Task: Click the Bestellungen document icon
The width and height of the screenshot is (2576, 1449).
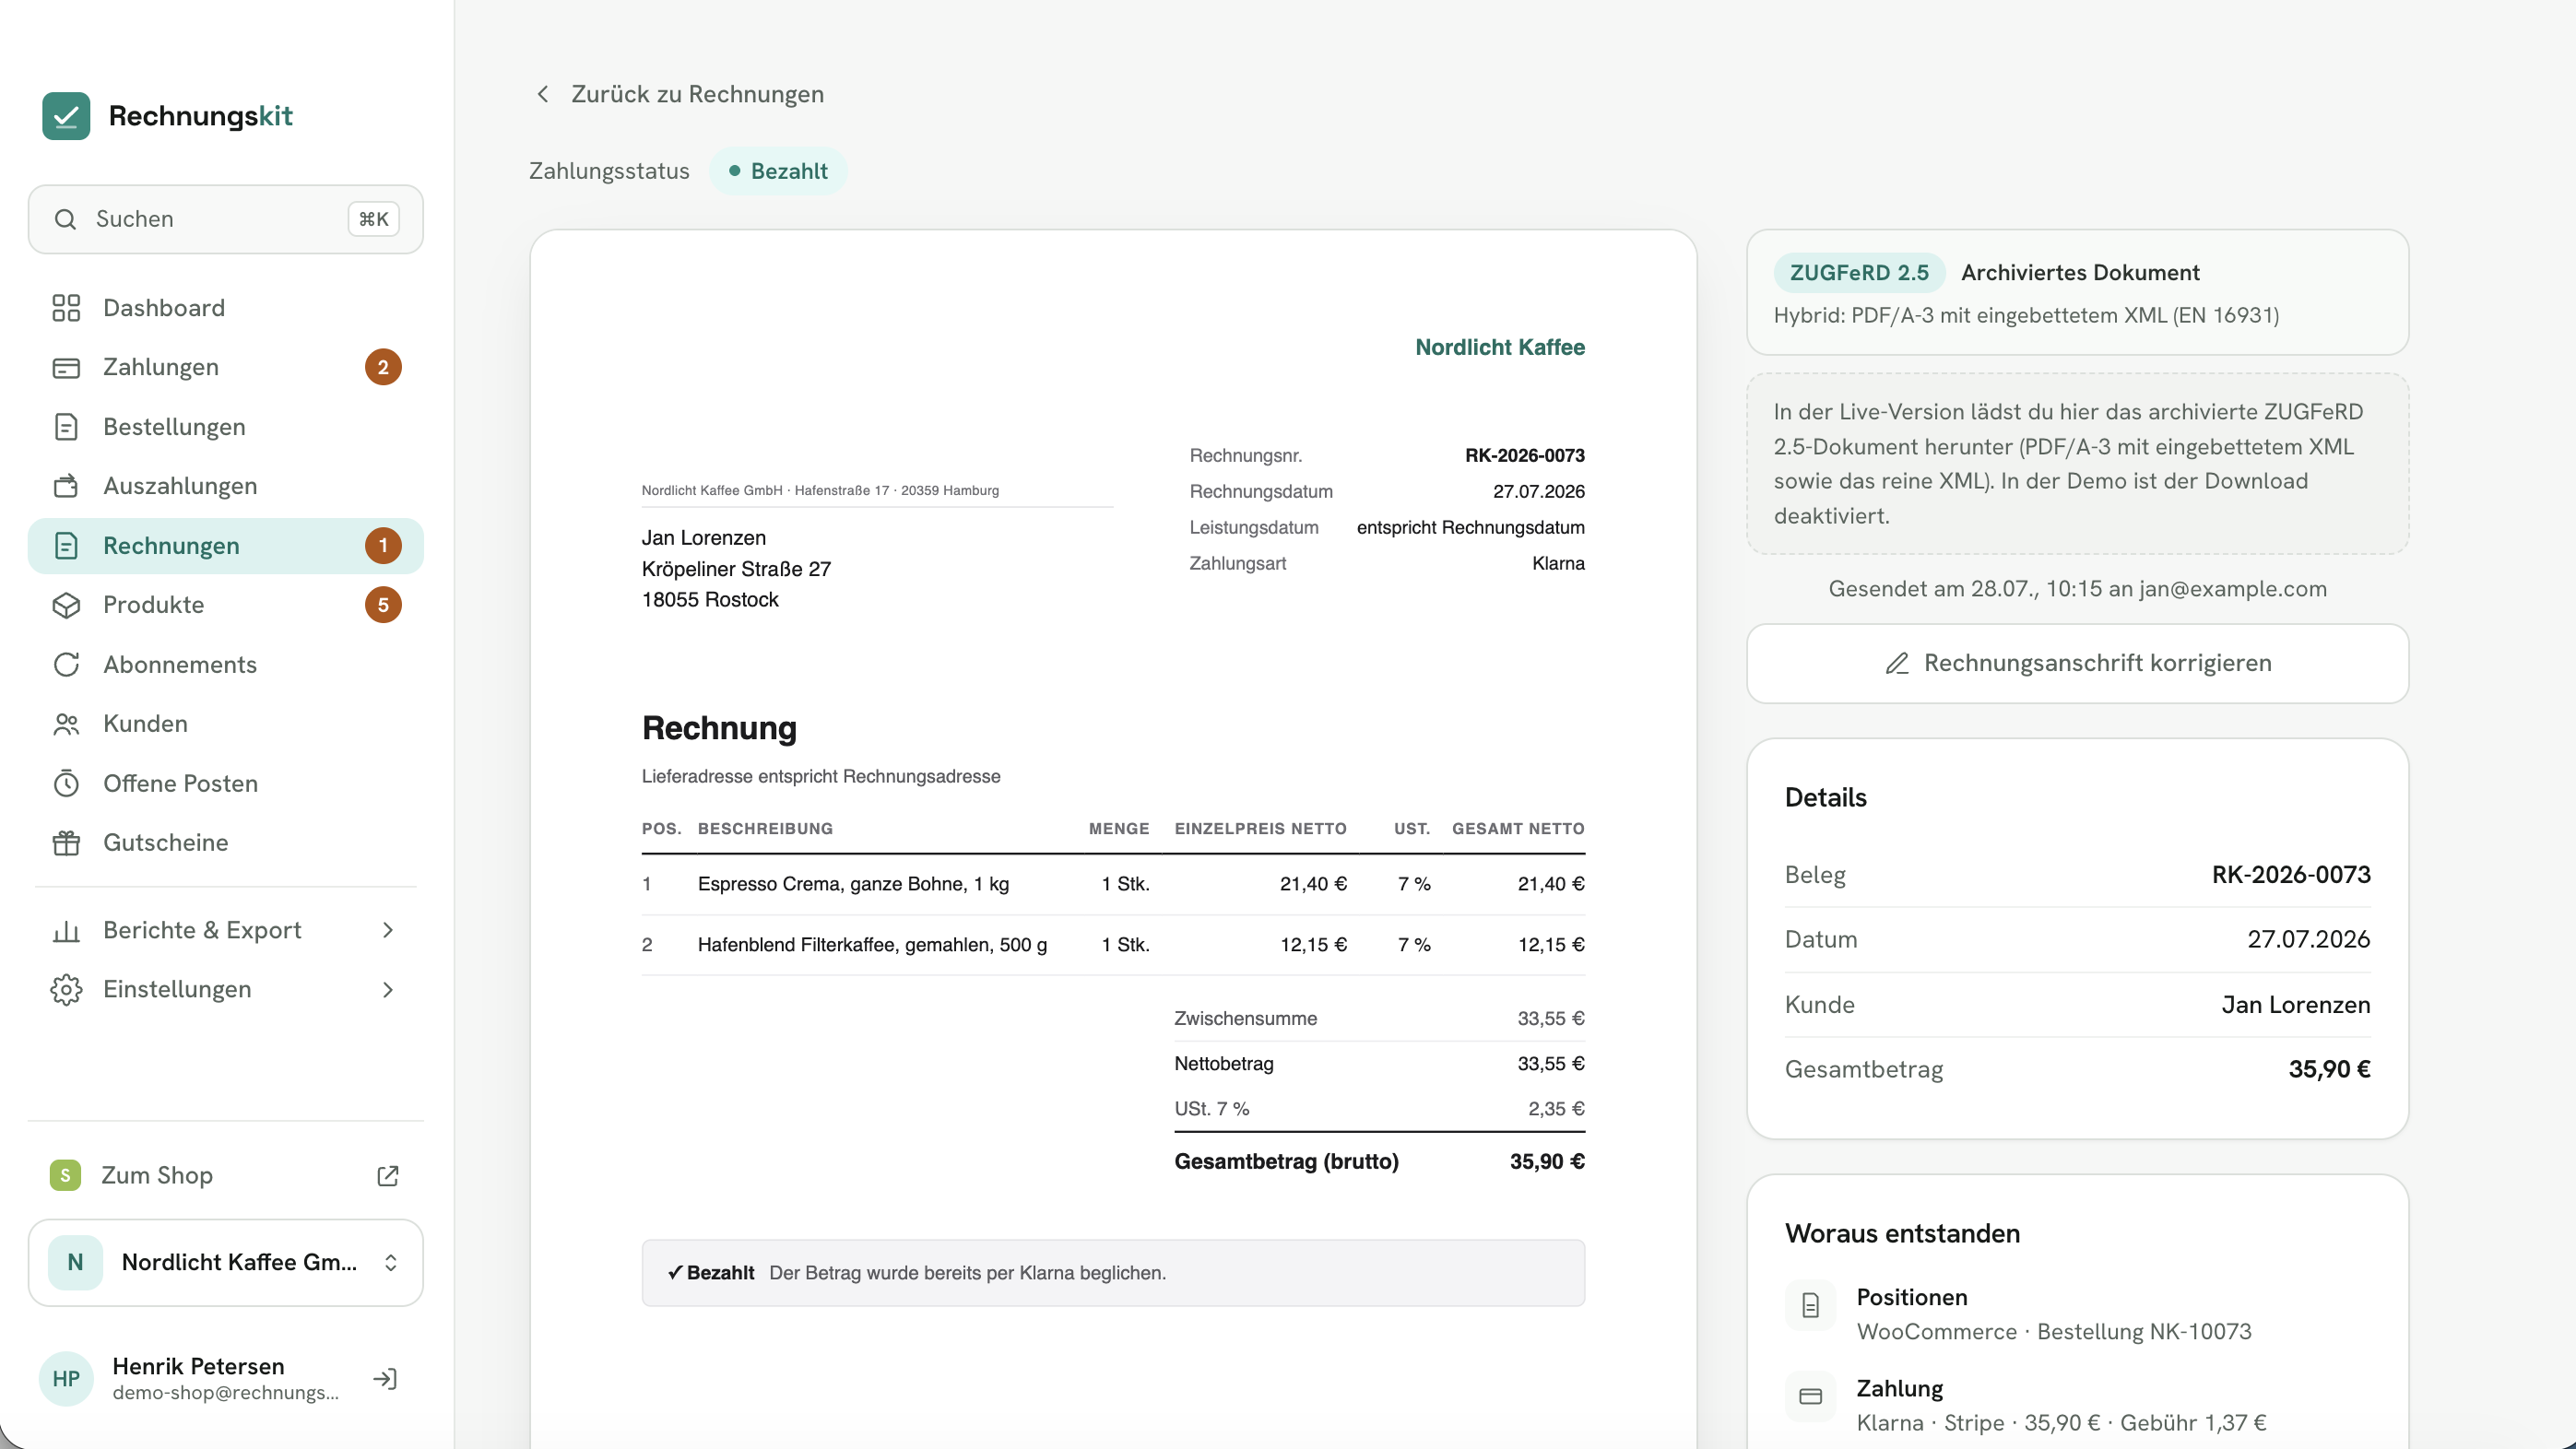Action: pos(66,427)
